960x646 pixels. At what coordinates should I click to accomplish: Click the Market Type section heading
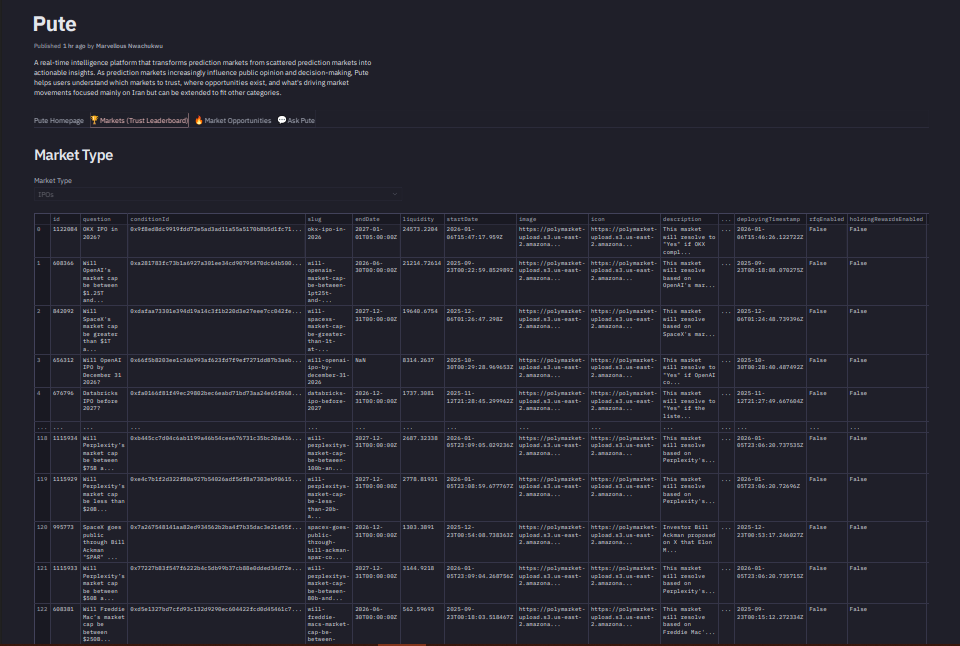(x=73, y=155)
